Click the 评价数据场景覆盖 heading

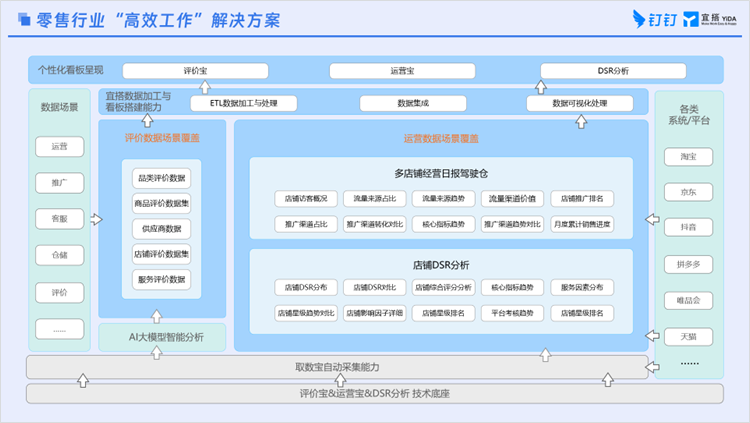(162, 138)
